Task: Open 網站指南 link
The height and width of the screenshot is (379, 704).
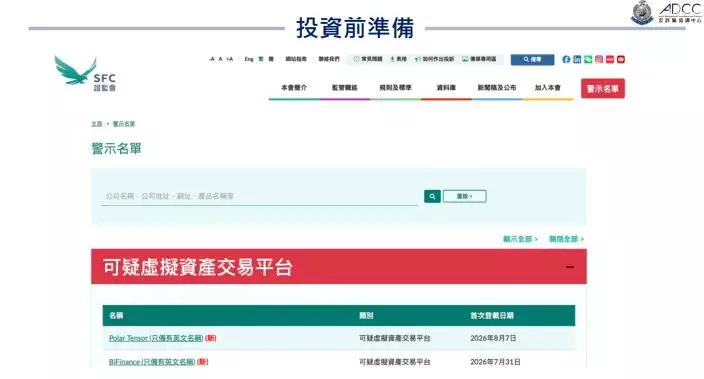Action: coord(296,59)
